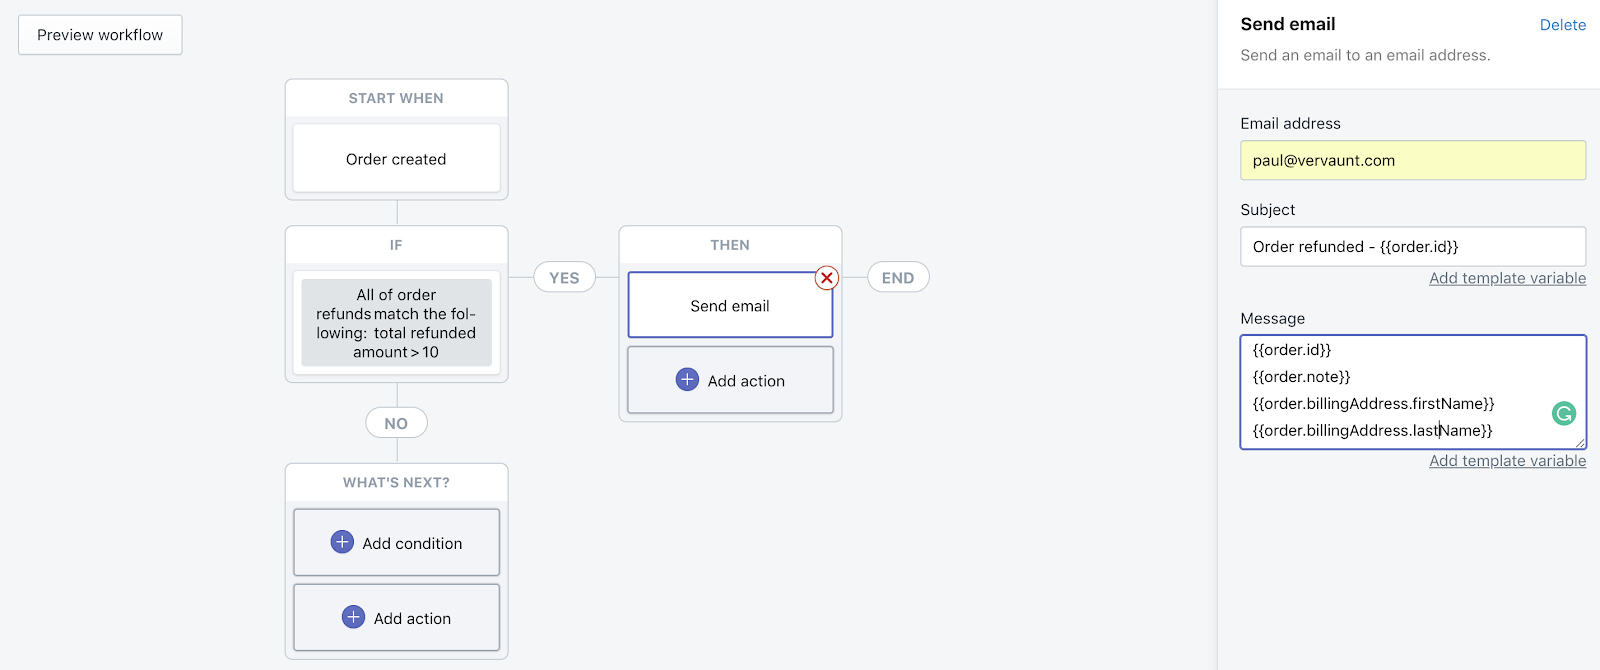Click the plus icon beside Add condition
This screenshot has width=1600, height=670.
click(342, 542)
